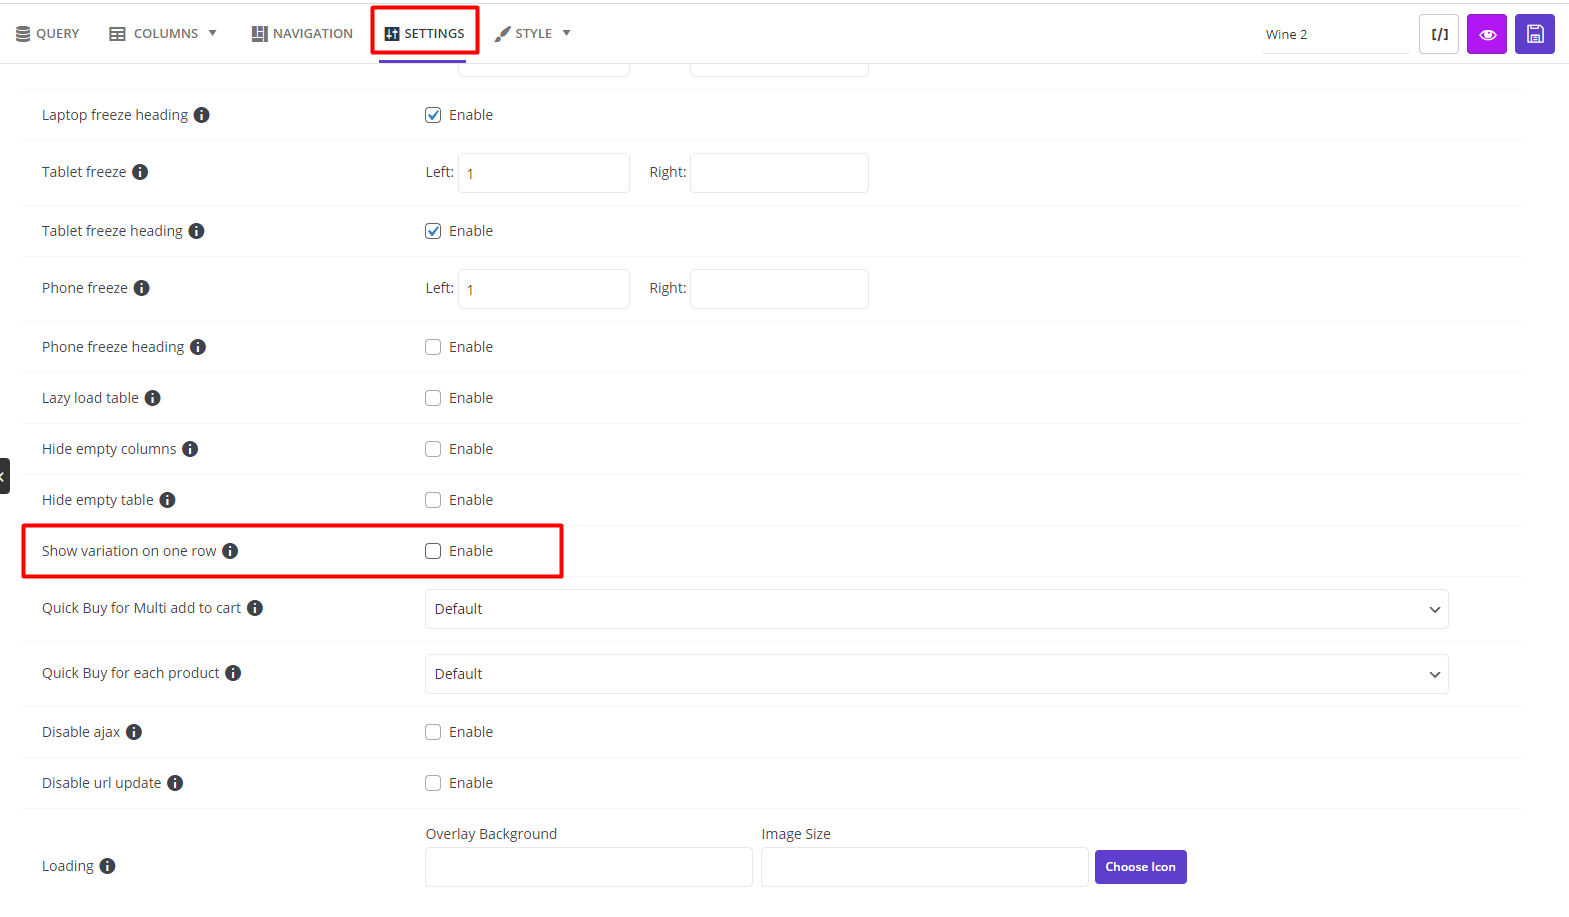Click the save disk icon button
This screenshot has width=1569, height=917.
click(1535, 34)
